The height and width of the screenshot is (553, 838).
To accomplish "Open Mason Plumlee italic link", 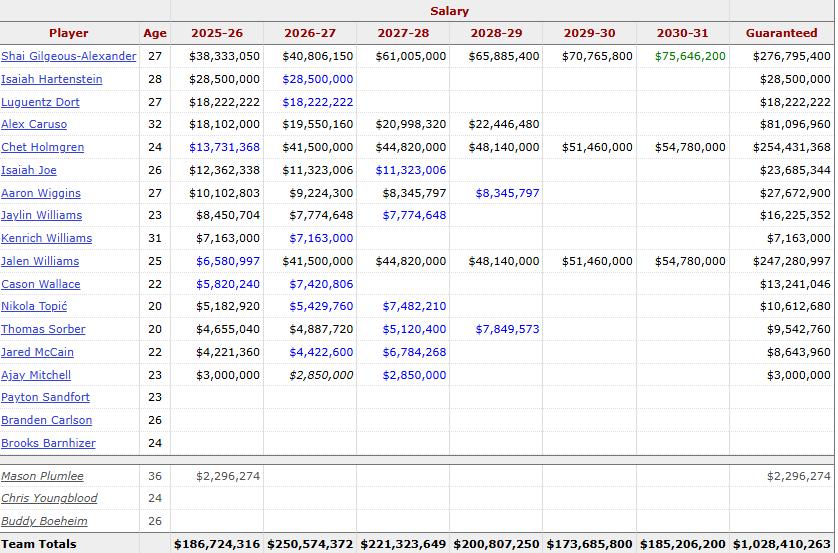I will [x=42, y=476].
